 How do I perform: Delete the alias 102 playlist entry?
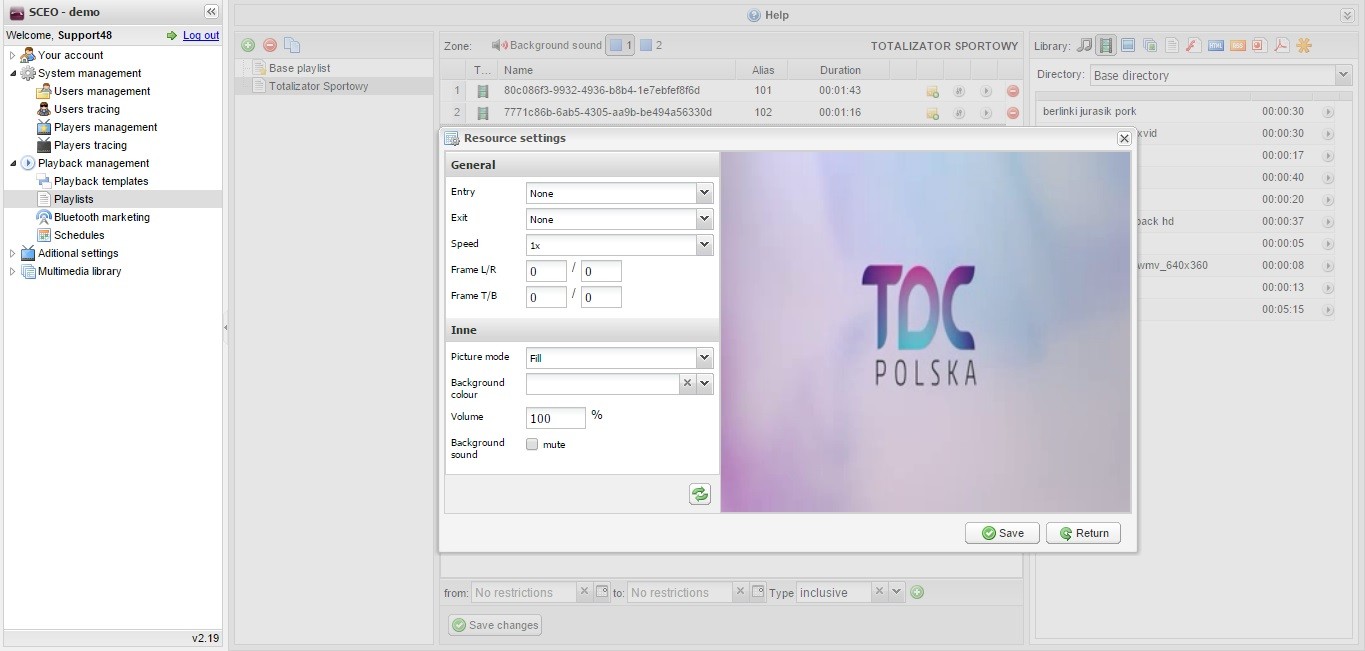tap(1012, 113)
